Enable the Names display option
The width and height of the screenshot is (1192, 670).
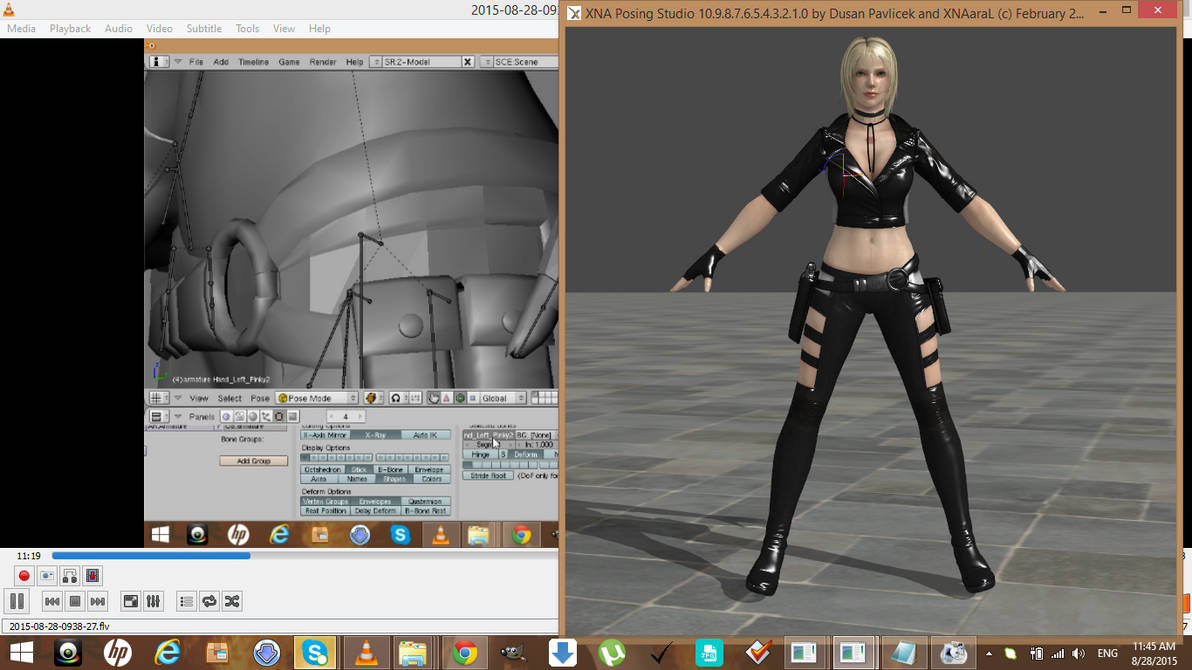pos(357,479)
